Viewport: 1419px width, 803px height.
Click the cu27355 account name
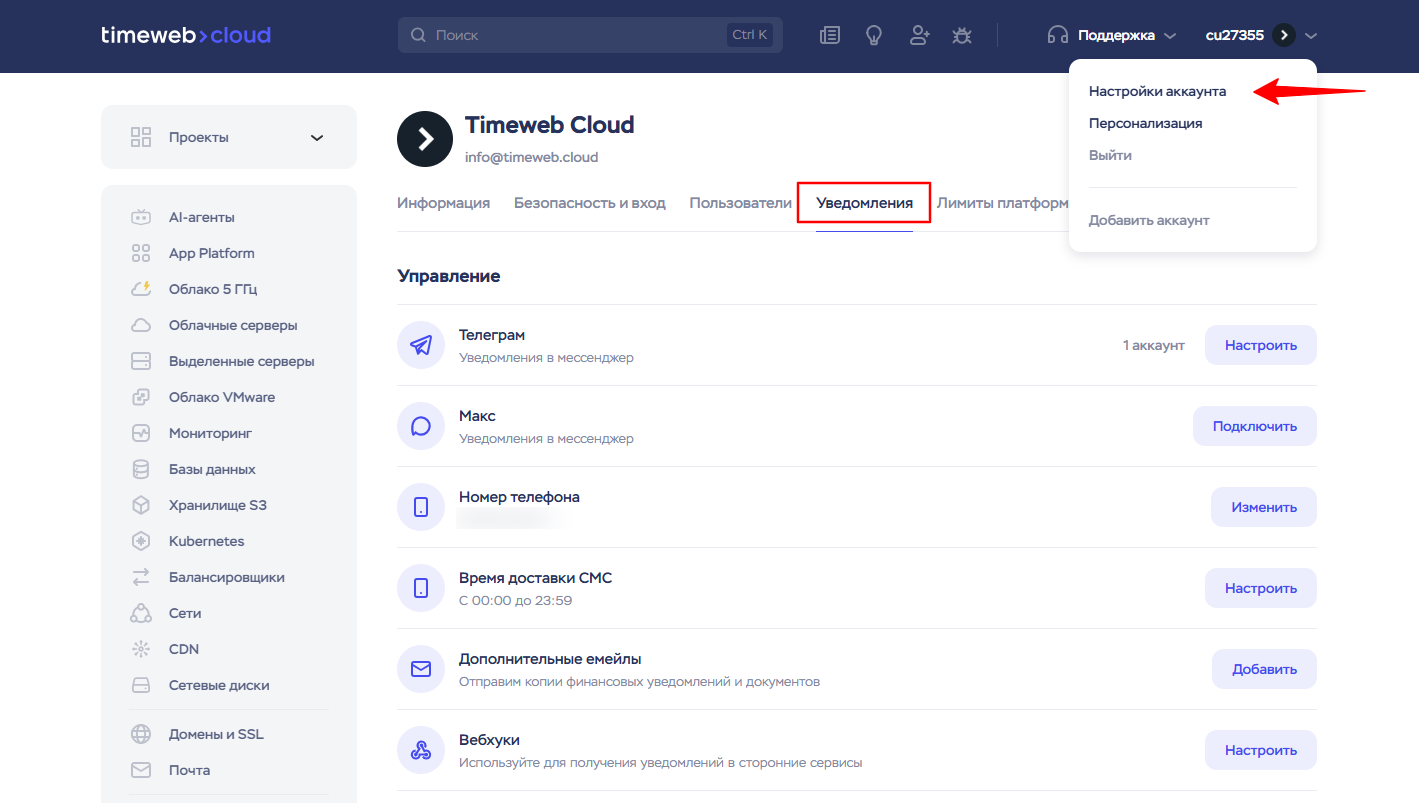(x=1234, y=35)
